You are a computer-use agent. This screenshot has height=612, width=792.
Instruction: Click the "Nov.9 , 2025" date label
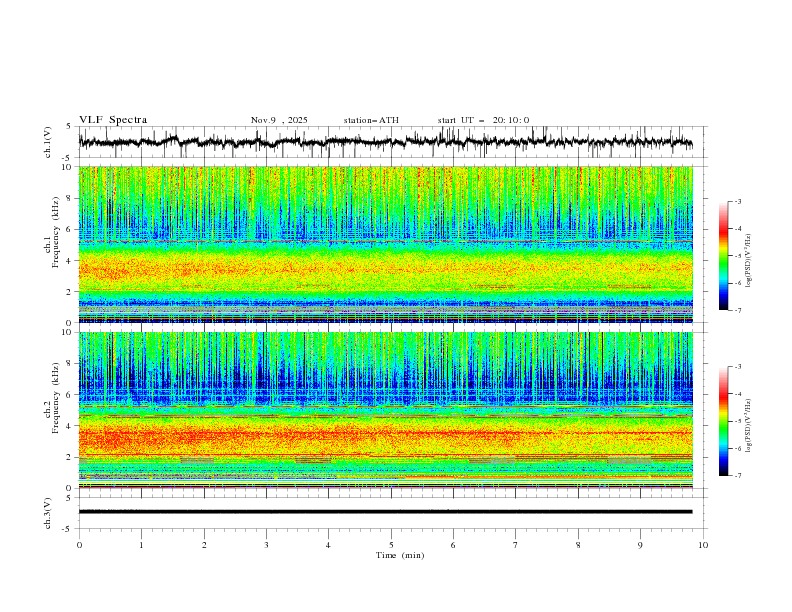[279, 120]
